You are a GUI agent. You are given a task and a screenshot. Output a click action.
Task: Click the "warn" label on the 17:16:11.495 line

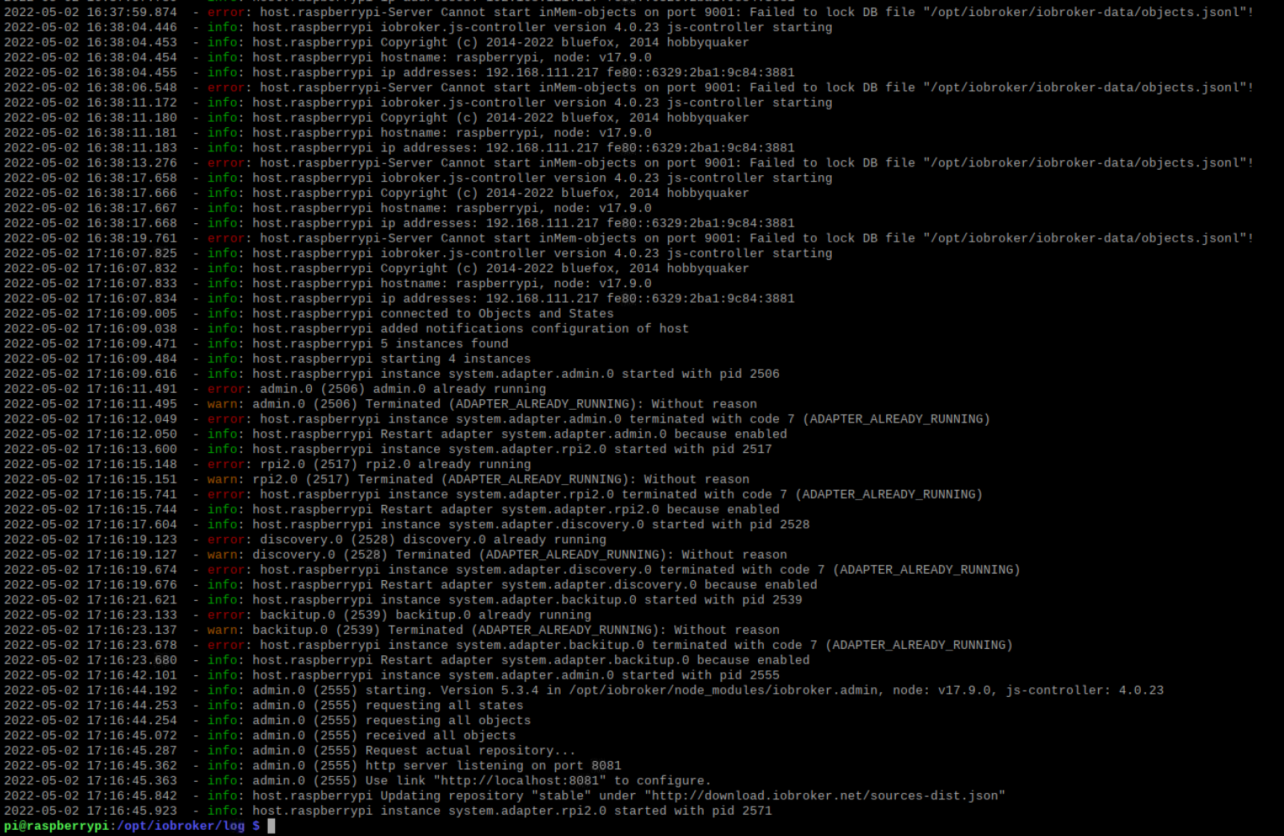(222, 404)
